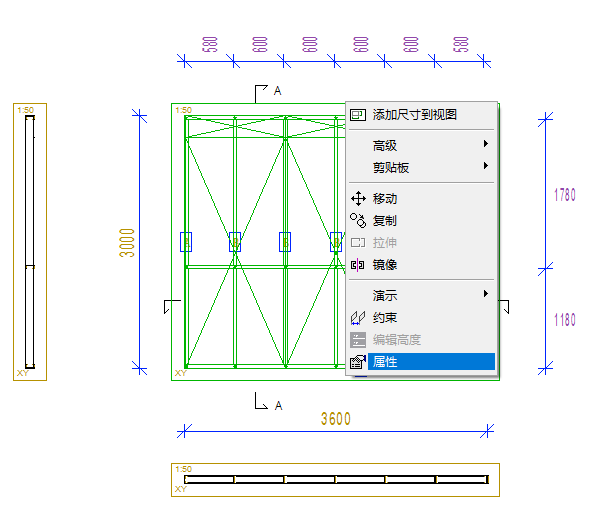Click the 1:50 scale label in main view
The height and width of the screenshot is (515, 592).
(x=183, y=110)
